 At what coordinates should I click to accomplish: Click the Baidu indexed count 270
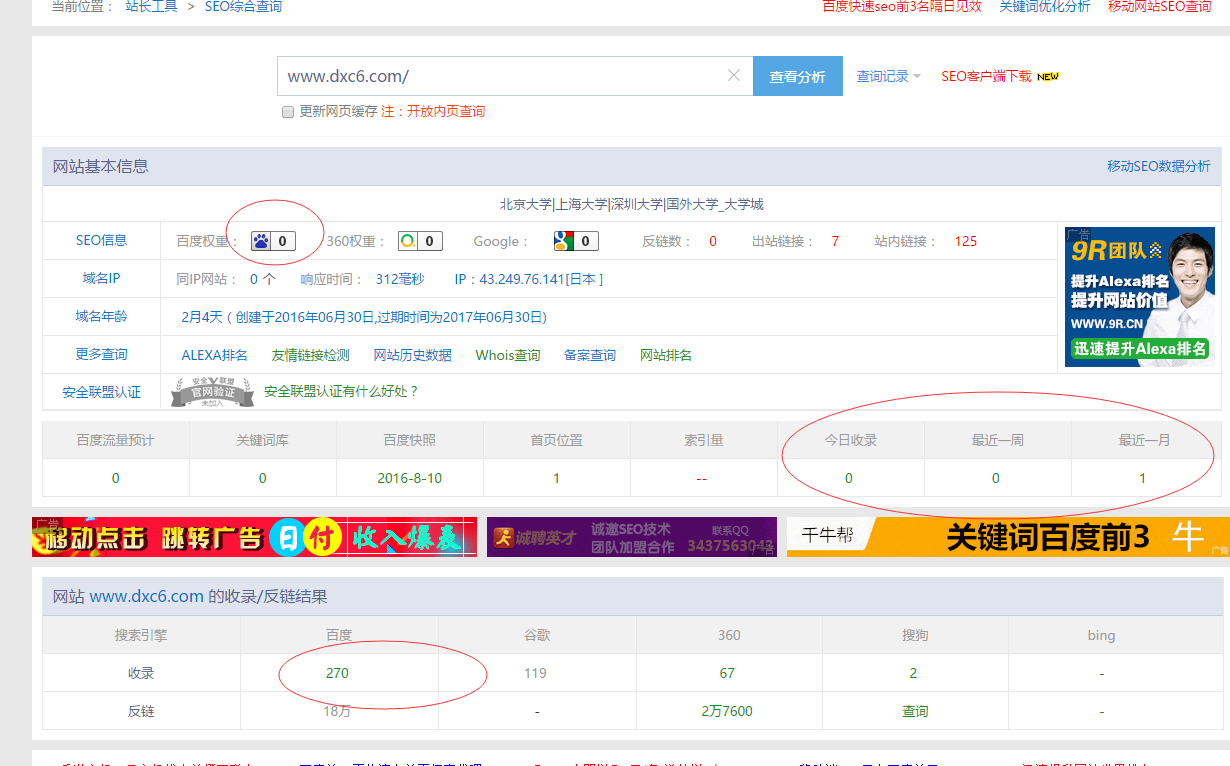point(338,673)
